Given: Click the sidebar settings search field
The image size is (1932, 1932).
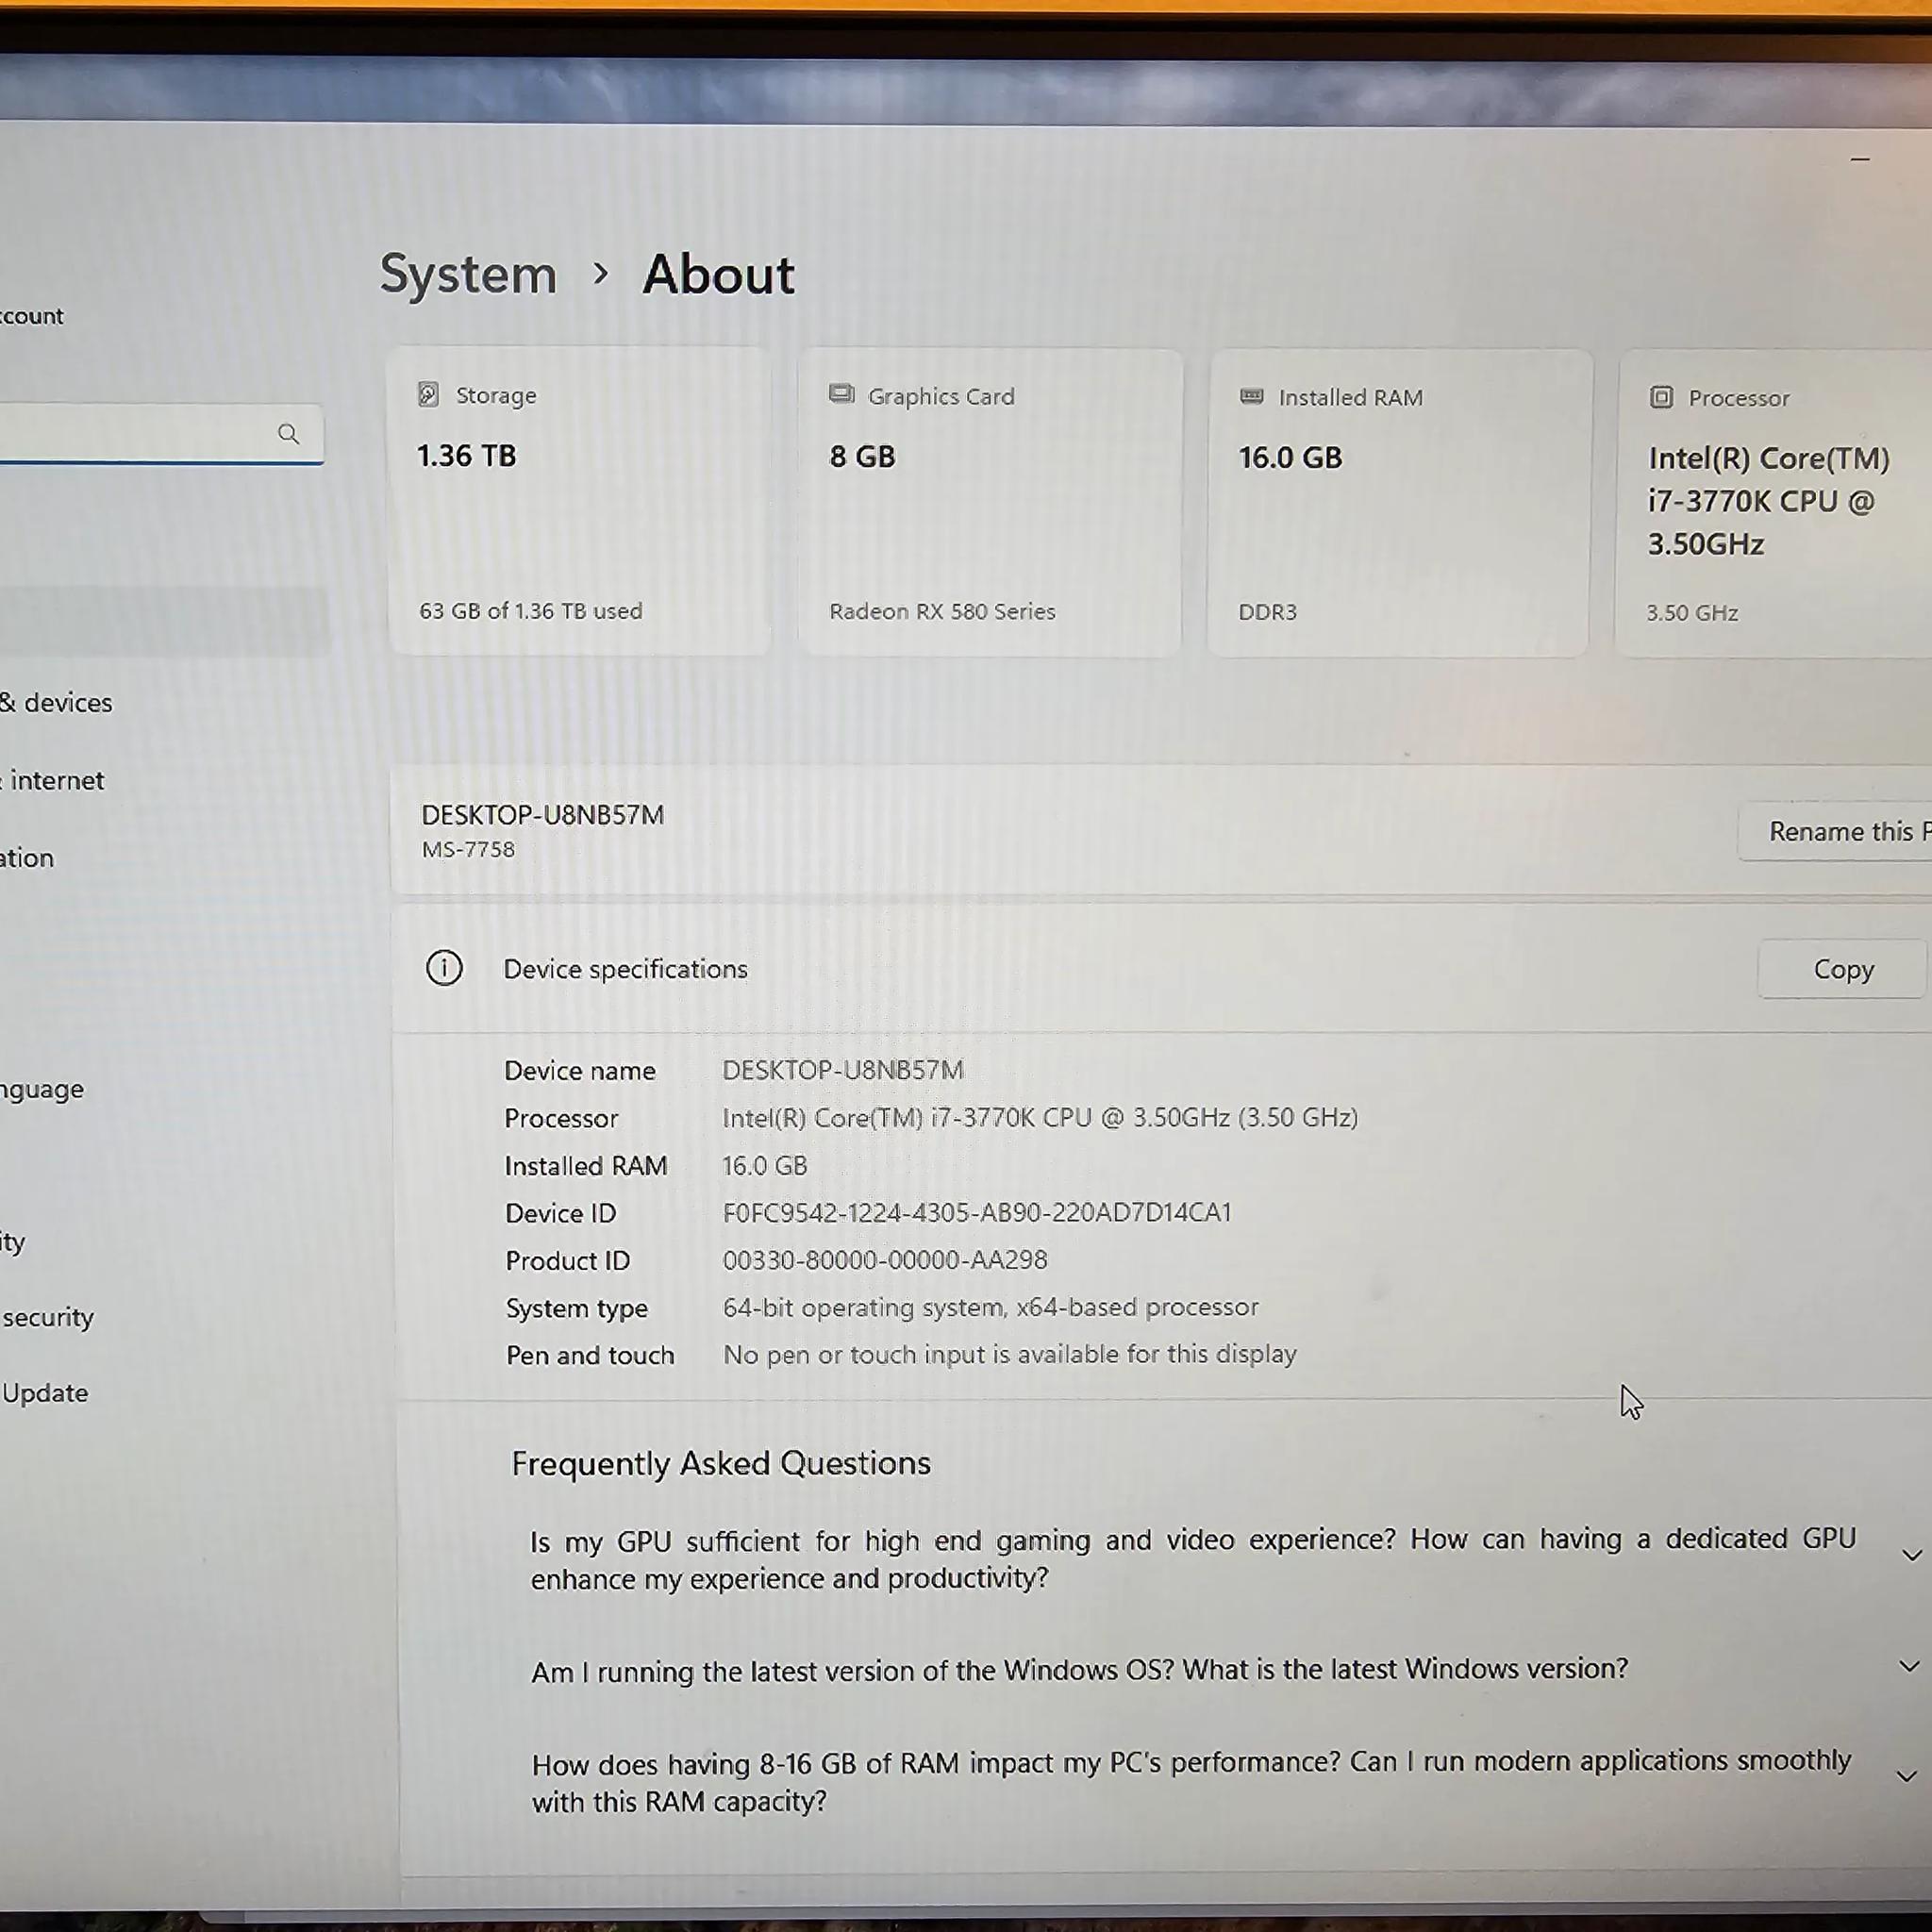Looking at the screenshot, I should click(160, 434).
